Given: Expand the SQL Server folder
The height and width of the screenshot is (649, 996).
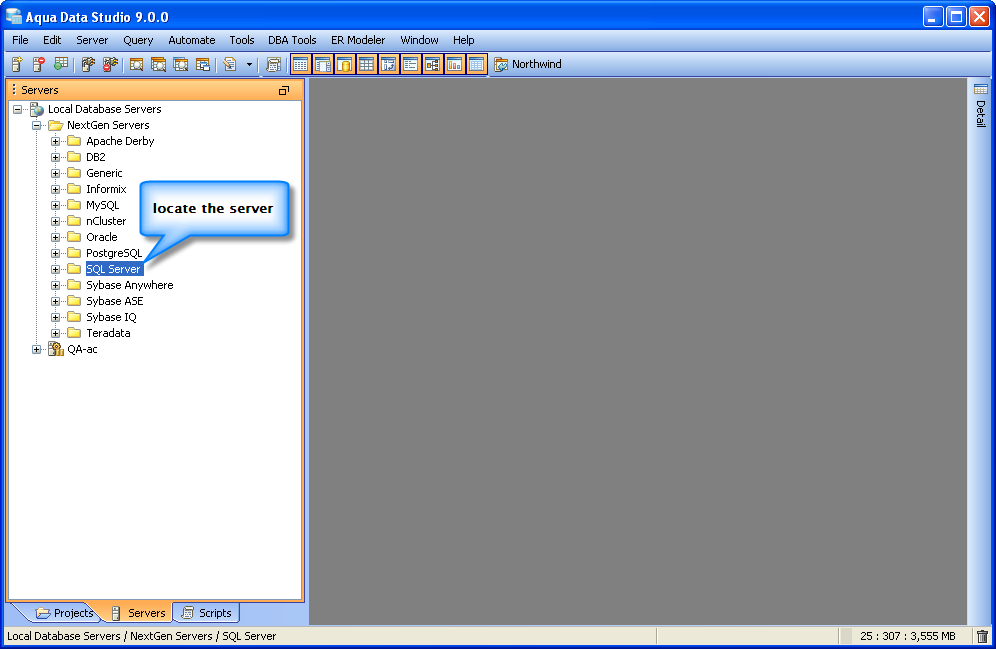Looking at the screenshot, I should (56, 269).
